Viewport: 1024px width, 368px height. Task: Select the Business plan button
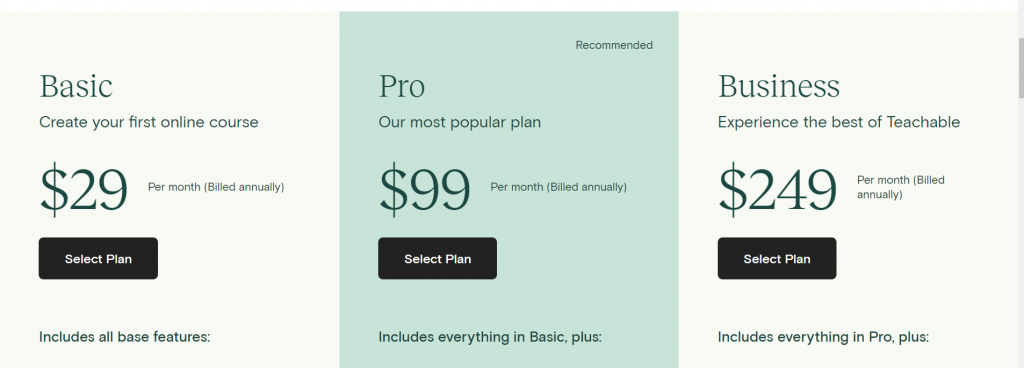776,258
